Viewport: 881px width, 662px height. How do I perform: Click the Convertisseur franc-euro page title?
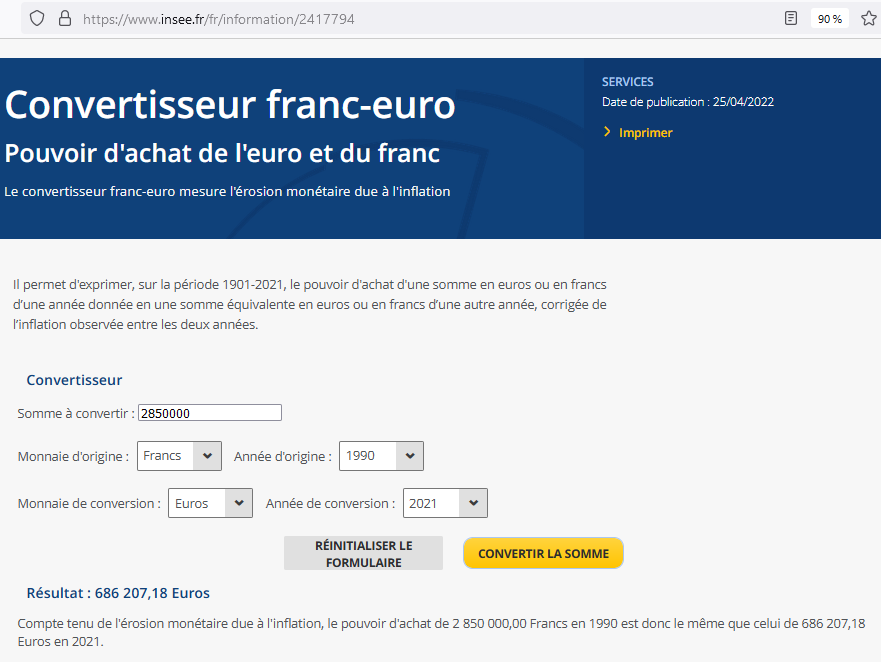pyautogui.click(x=230, y=104)
